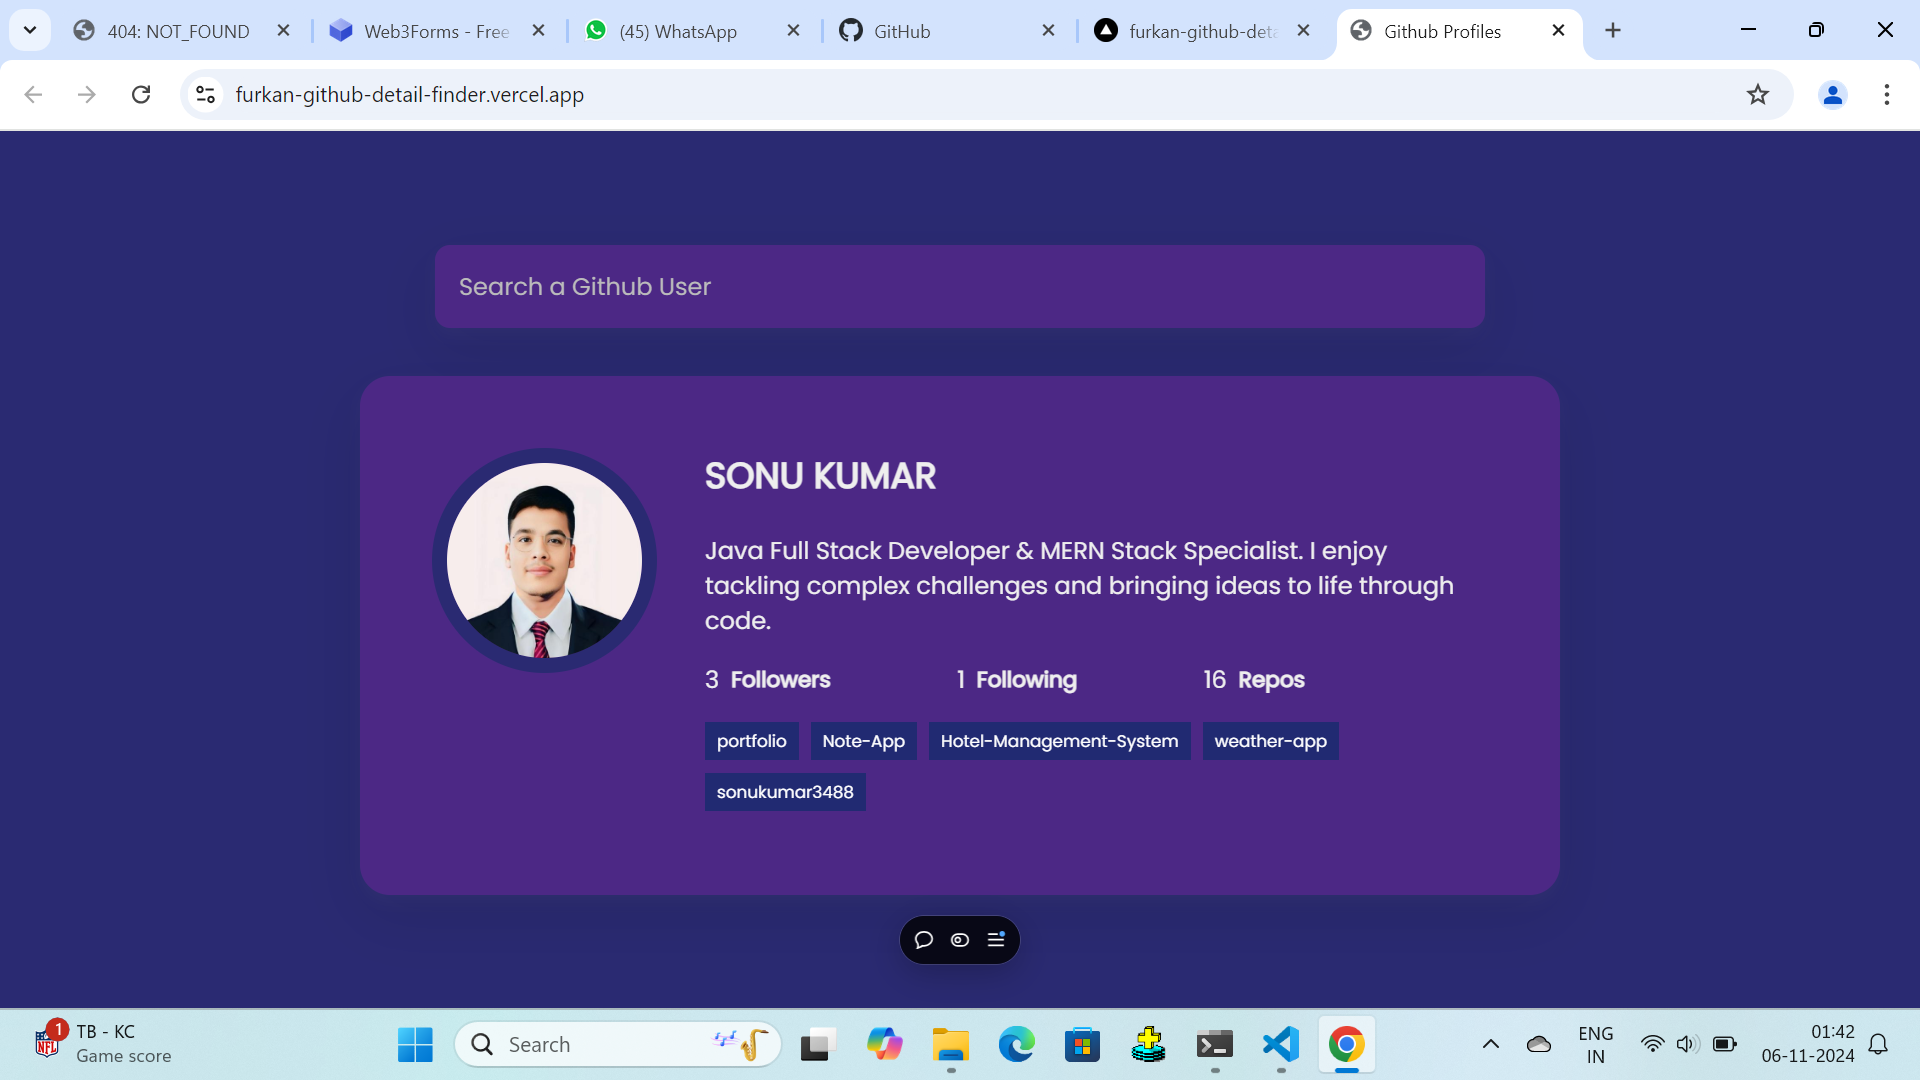Viewport: 1920px width, 1080px height.
Task: Open Visual Studio Code from taskbar
Action: 1281,1044
